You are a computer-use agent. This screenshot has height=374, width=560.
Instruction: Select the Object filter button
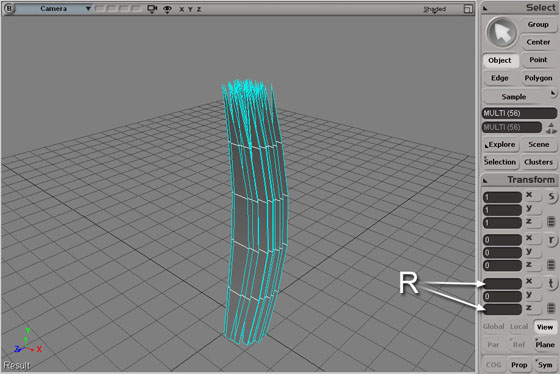[500, 60]
